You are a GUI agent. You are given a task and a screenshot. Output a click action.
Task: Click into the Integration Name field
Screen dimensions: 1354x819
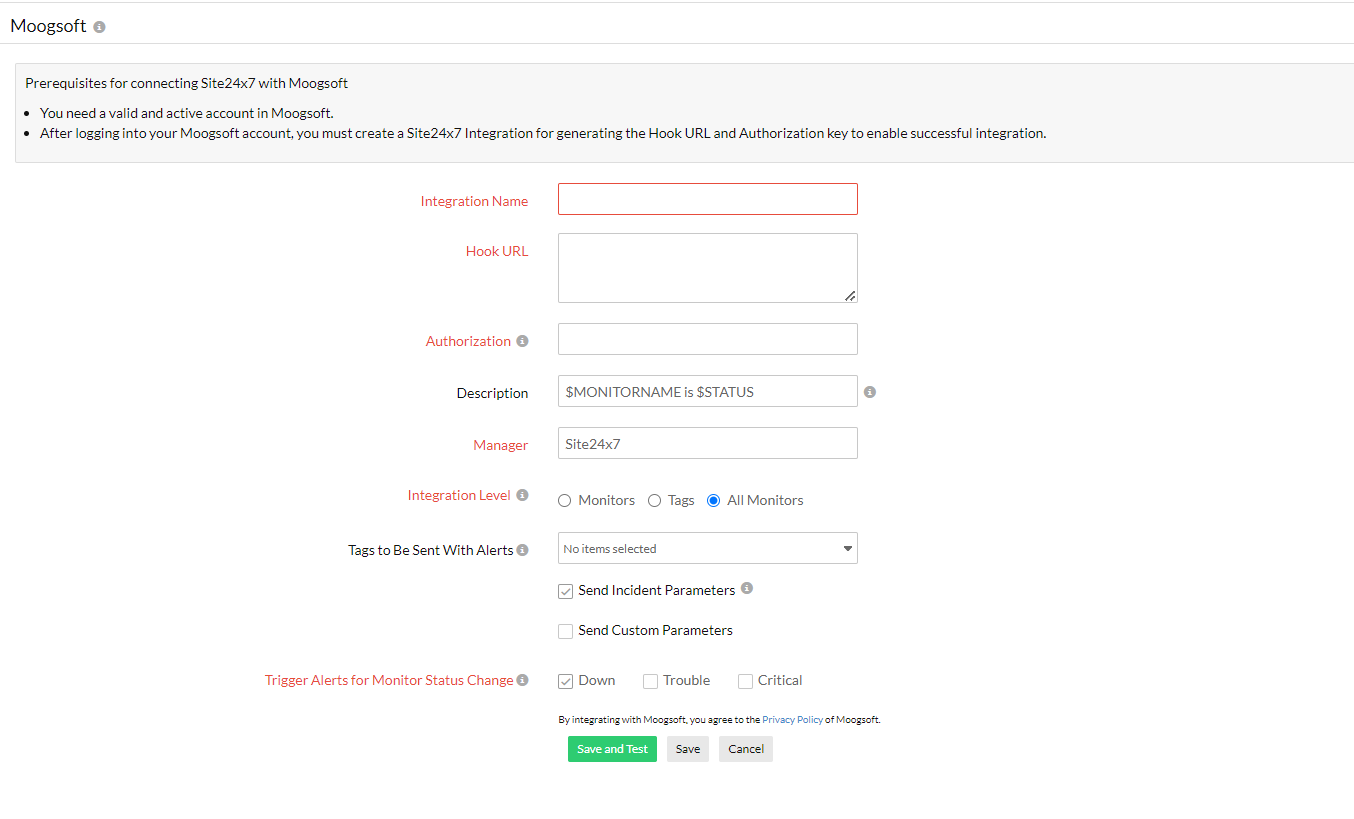(x=707, y=199)
